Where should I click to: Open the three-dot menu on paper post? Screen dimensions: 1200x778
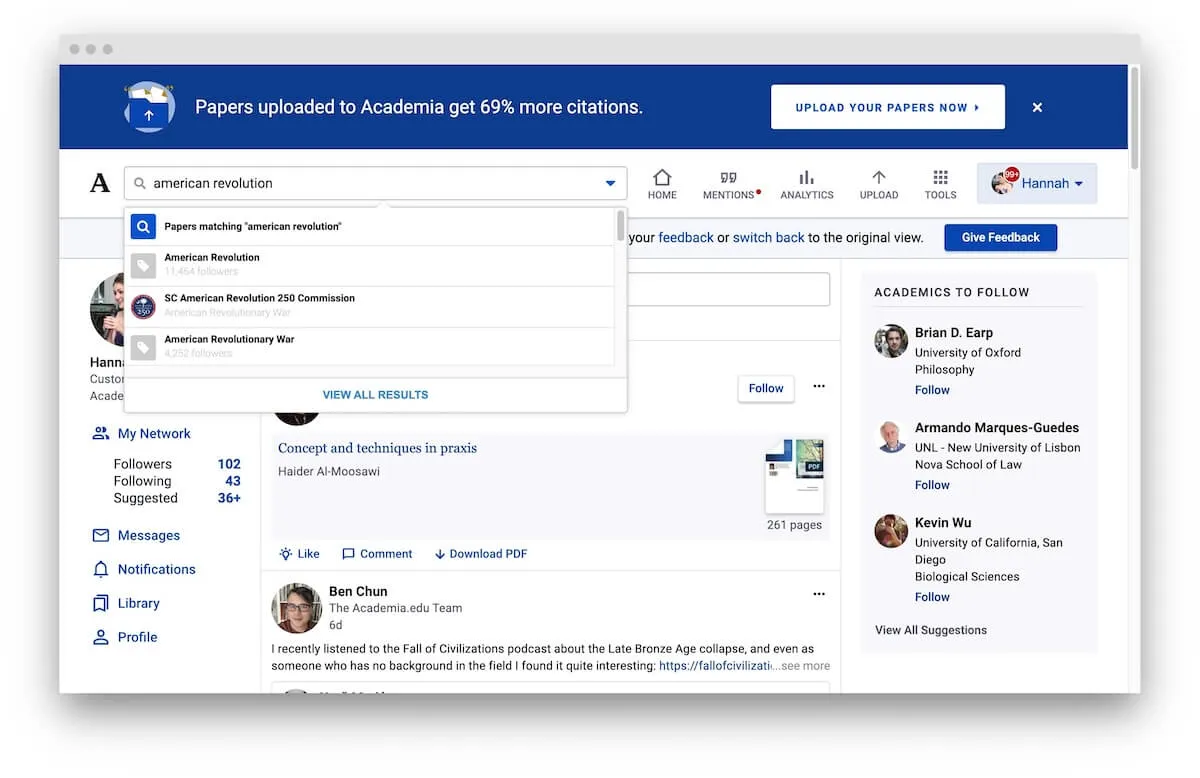click(819, 387)
